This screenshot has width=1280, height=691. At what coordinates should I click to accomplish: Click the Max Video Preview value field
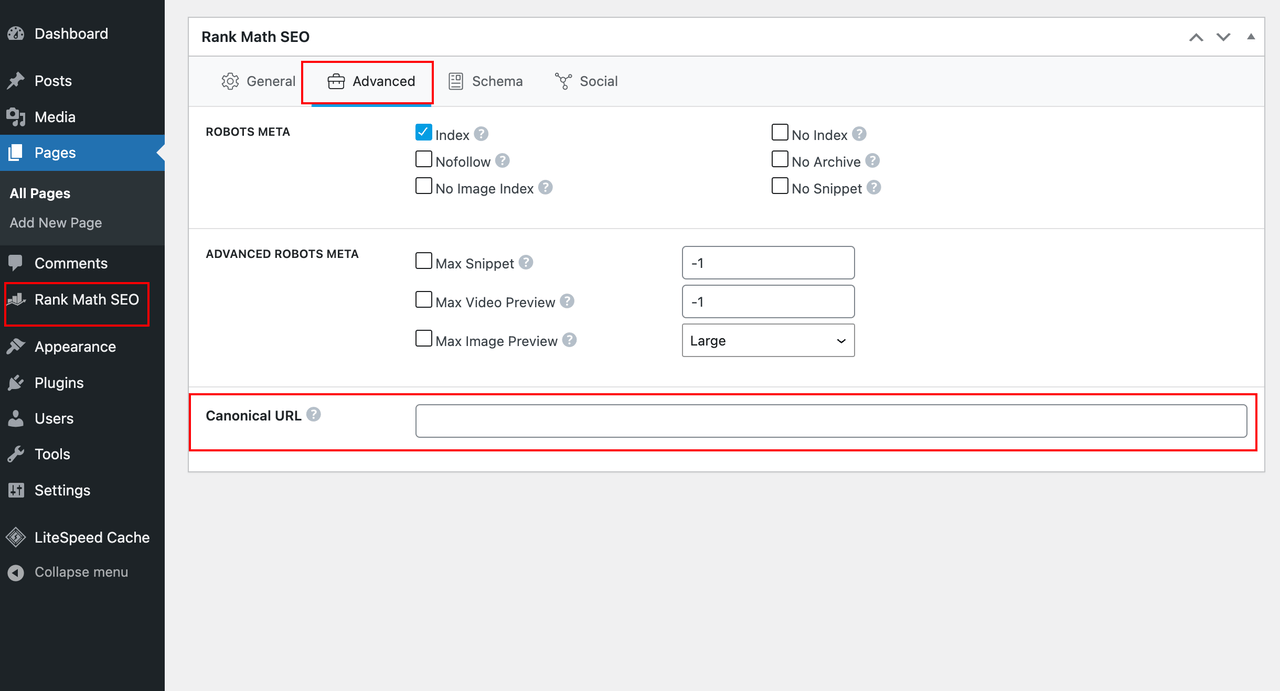click(768, 301)
